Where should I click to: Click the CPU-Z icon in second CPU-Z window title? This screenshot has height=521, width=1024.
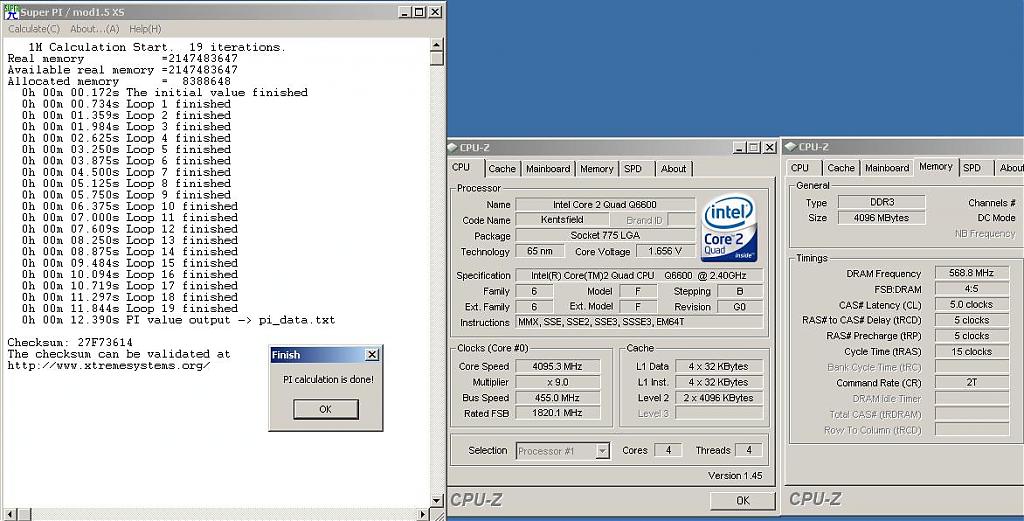[x=792, y=147]
